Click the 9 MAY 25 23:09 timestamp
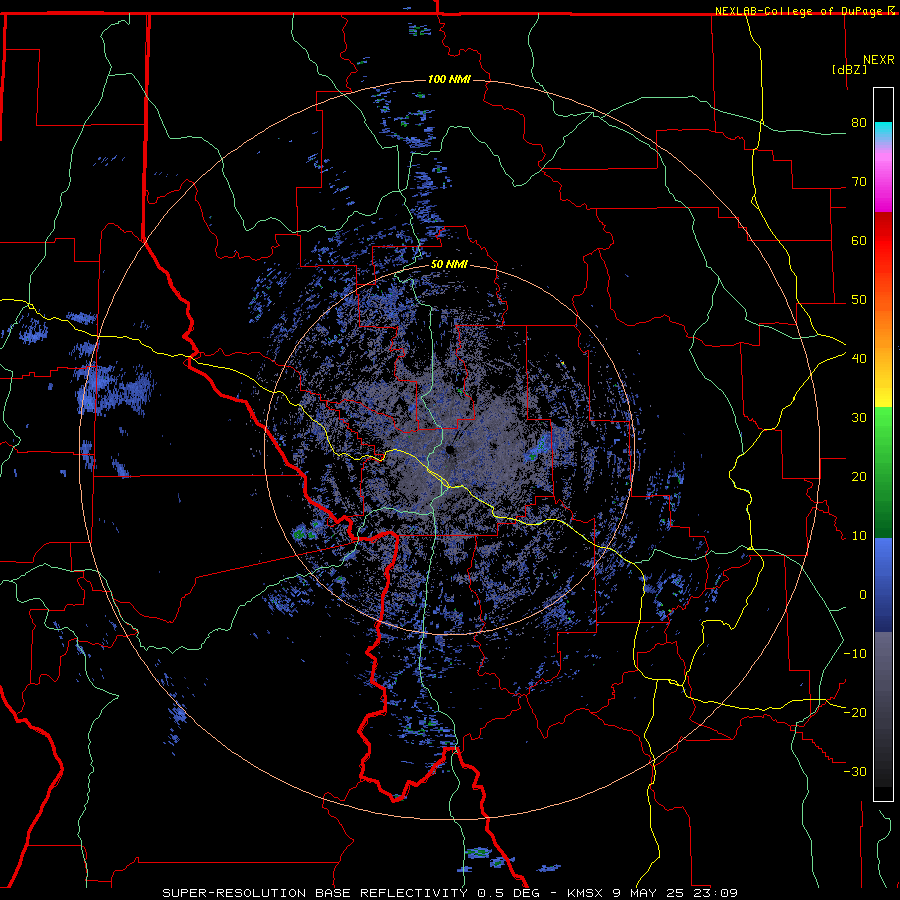This screenshot has width=900, height=900. [x=674, y=893]
